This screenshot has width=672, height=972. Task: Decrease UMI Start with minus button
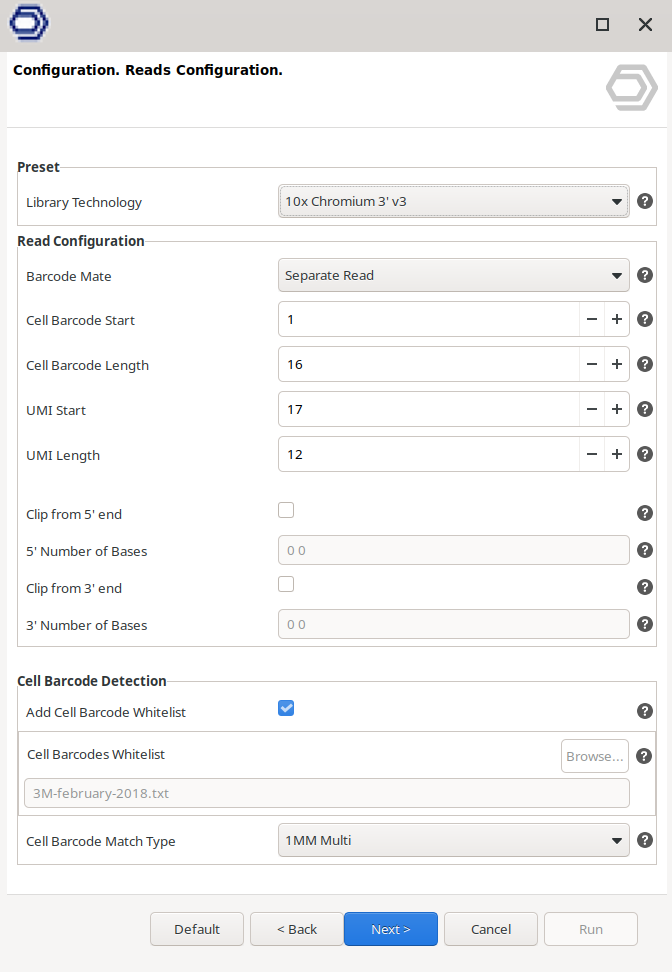[x=592, y=410]
